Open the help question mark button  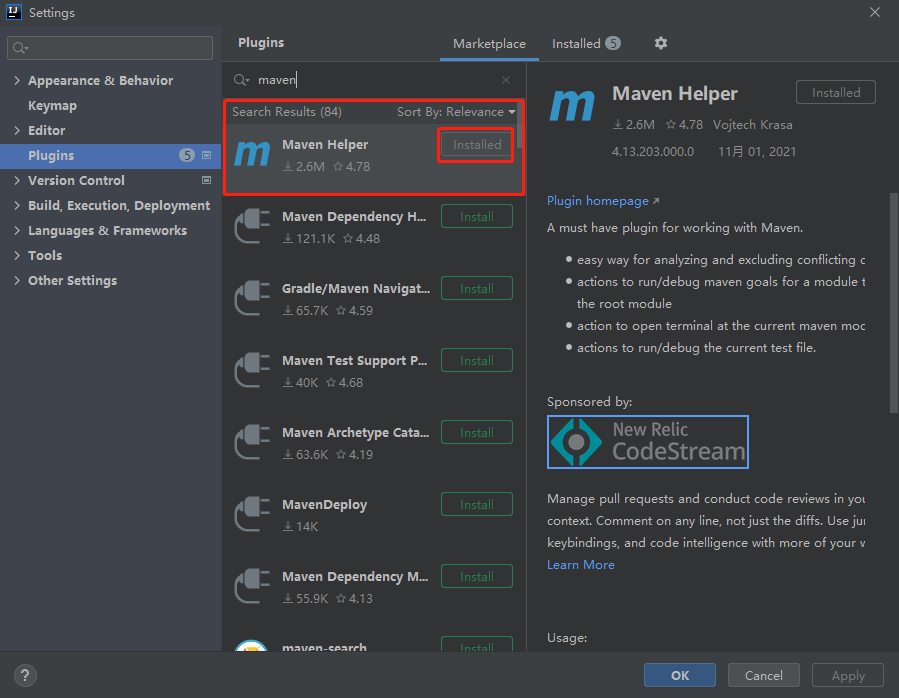click(x=25, y=675)
